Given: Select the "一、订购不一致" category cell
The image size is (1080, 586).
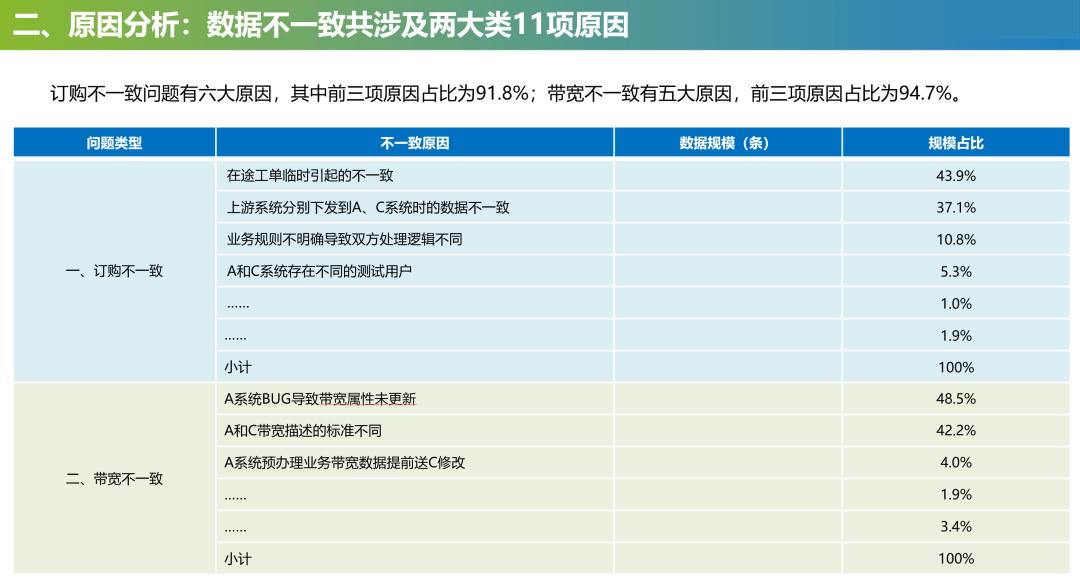Looking at the screenshot, I should [114, 271].
